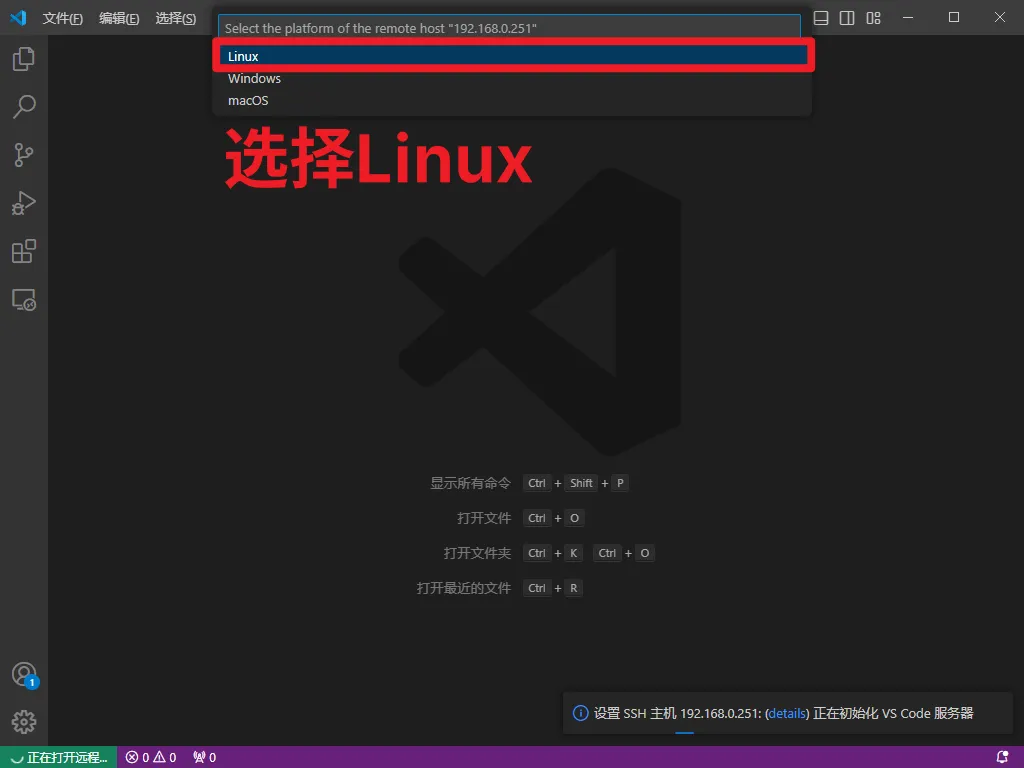This screenshot has height=768, width=1024.
Task: Close the VS Code window
Action: pos(1000,18)
